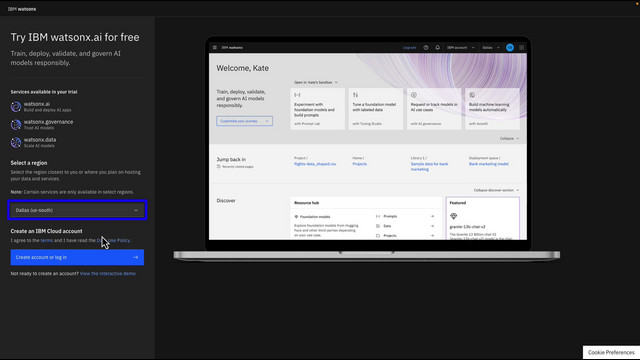Click 'Try IBM watsonx.ai for free' heading
The height and width of the screenshot is (360, 640).
pos(75,37)
